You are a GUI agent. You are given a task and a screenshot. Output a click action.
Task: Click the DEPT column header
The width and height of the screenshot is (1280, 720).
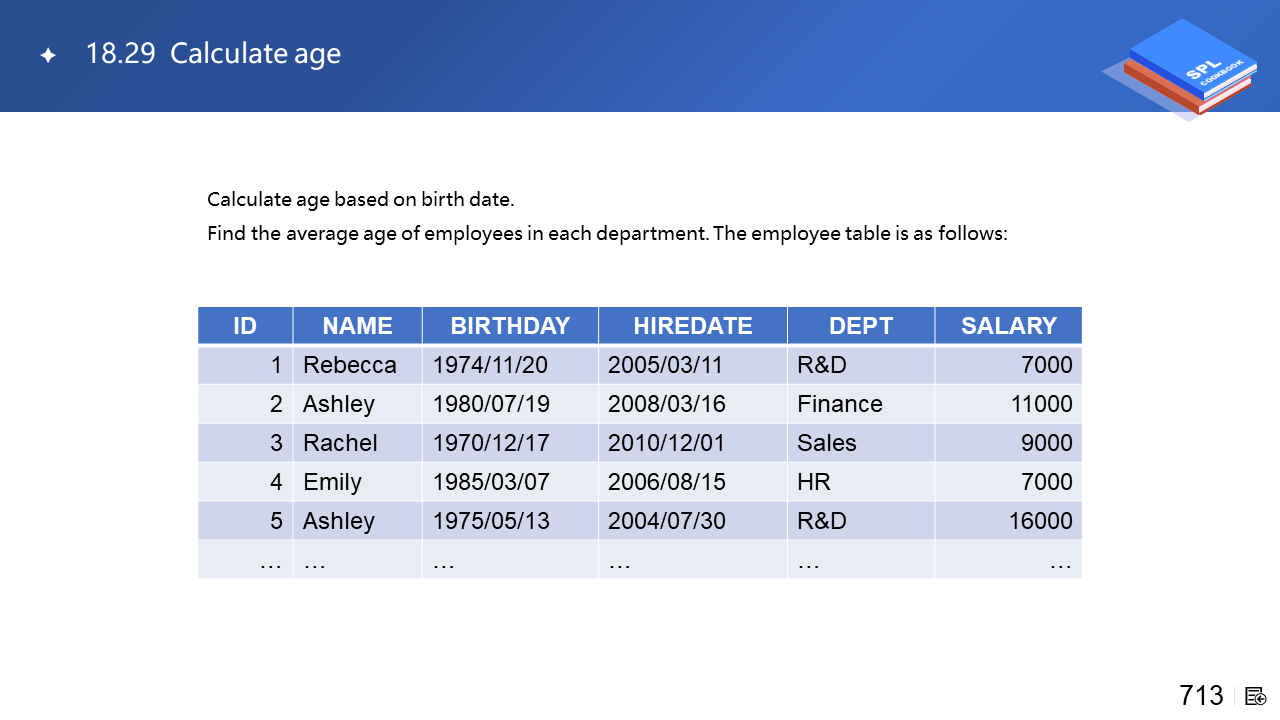pyautogui.click(x=860, y=326)
